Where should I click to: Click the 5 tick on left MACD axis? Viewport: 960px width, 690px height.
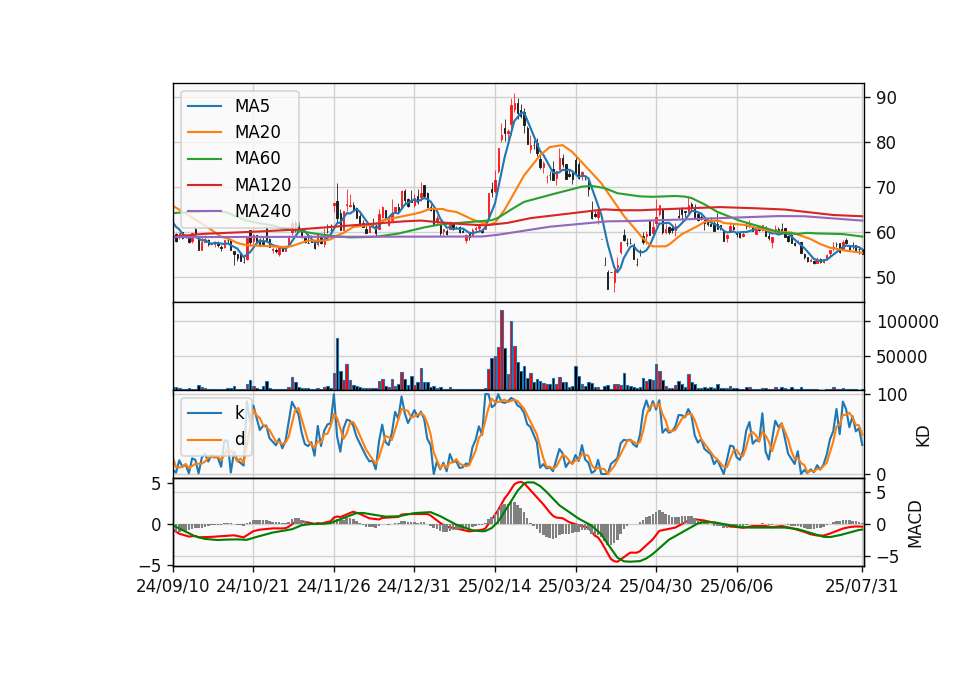pyautogui.click(x=156, y=484)
